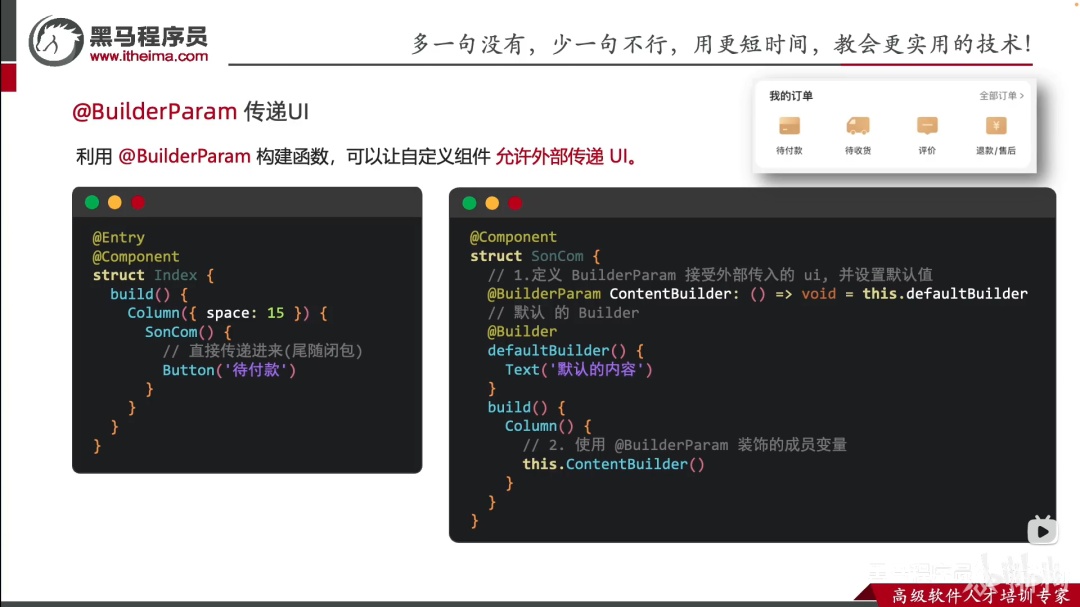Select the 评价 review icon

click(x=927, y=126)
